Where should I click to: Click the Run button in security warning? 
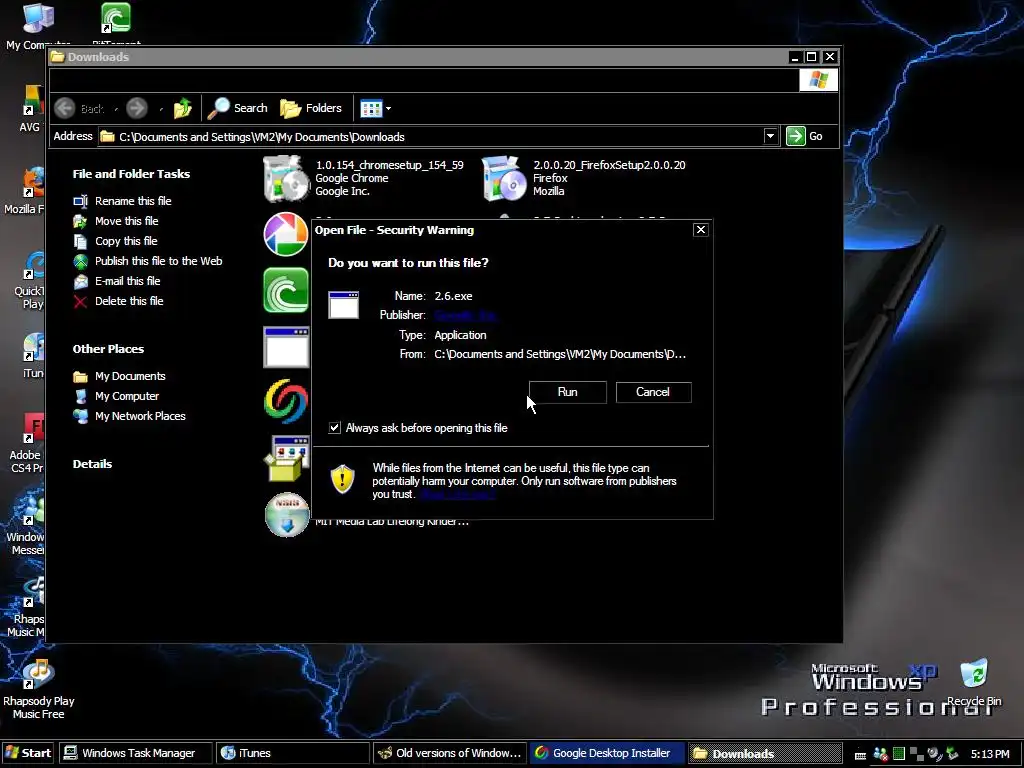click(x=567, y=392)
